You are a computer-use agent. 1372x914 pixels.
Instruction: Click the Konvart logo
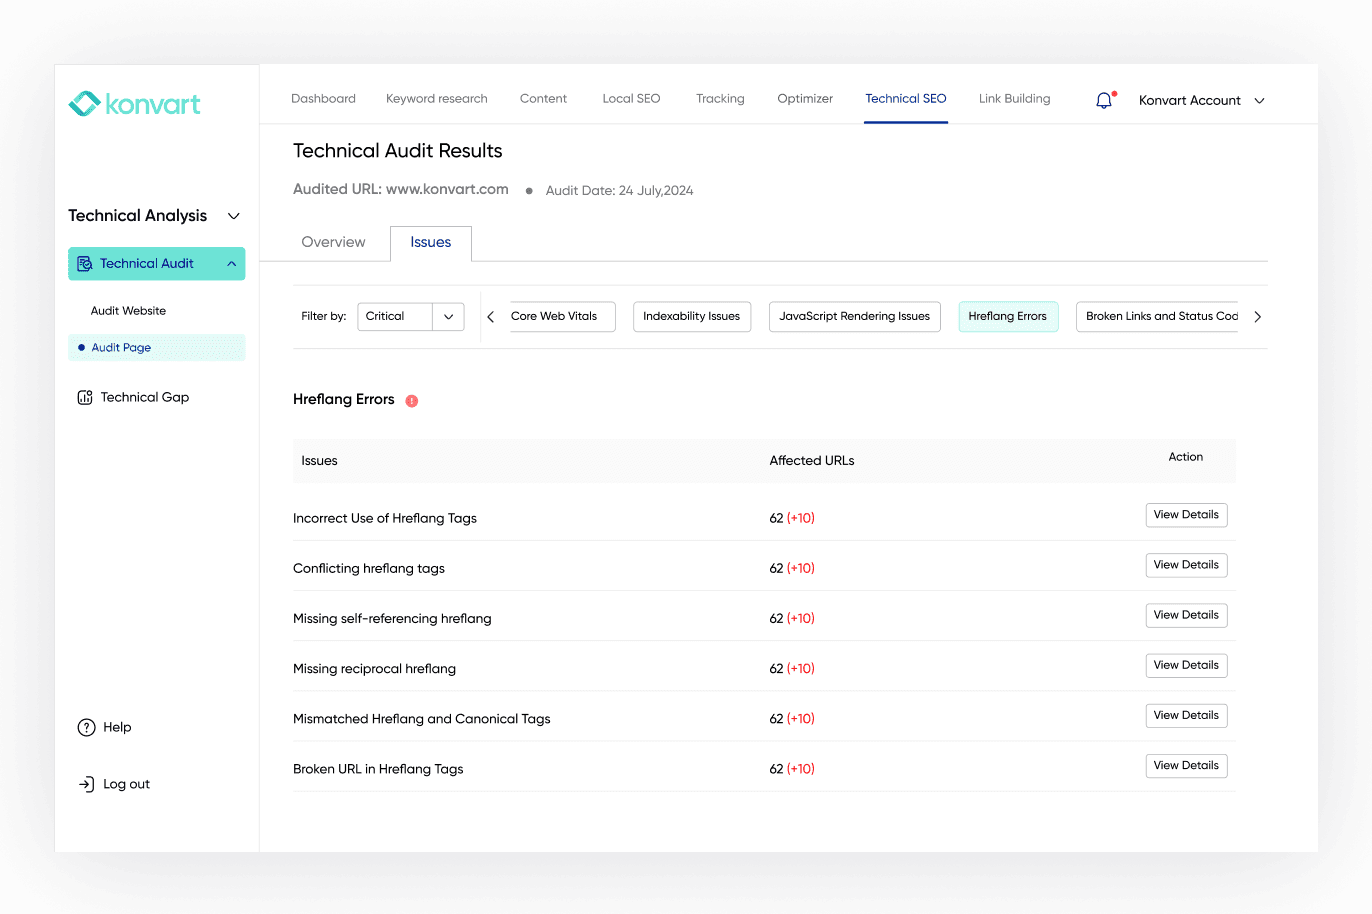(x=134, y=104)
